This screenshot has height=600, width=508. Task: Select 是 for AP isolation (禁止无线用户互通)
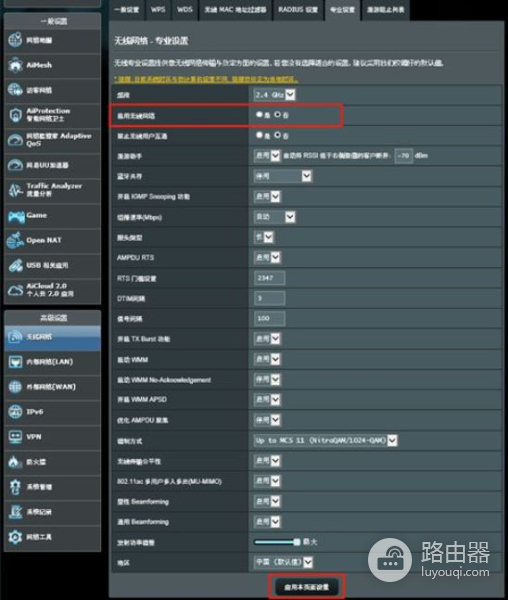tap(259, 135)
